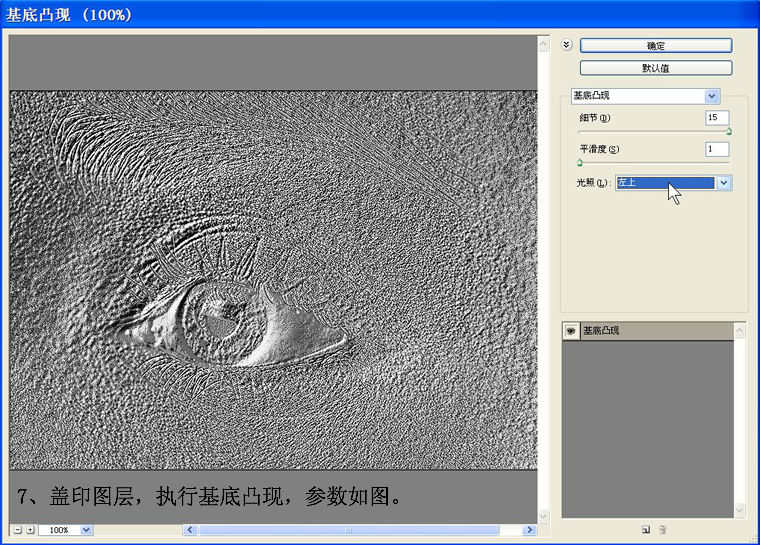Viewport: 760px width, 545px height.
Task: Open the 光照 light direction dropdown arrow
Action: [724, 183]
